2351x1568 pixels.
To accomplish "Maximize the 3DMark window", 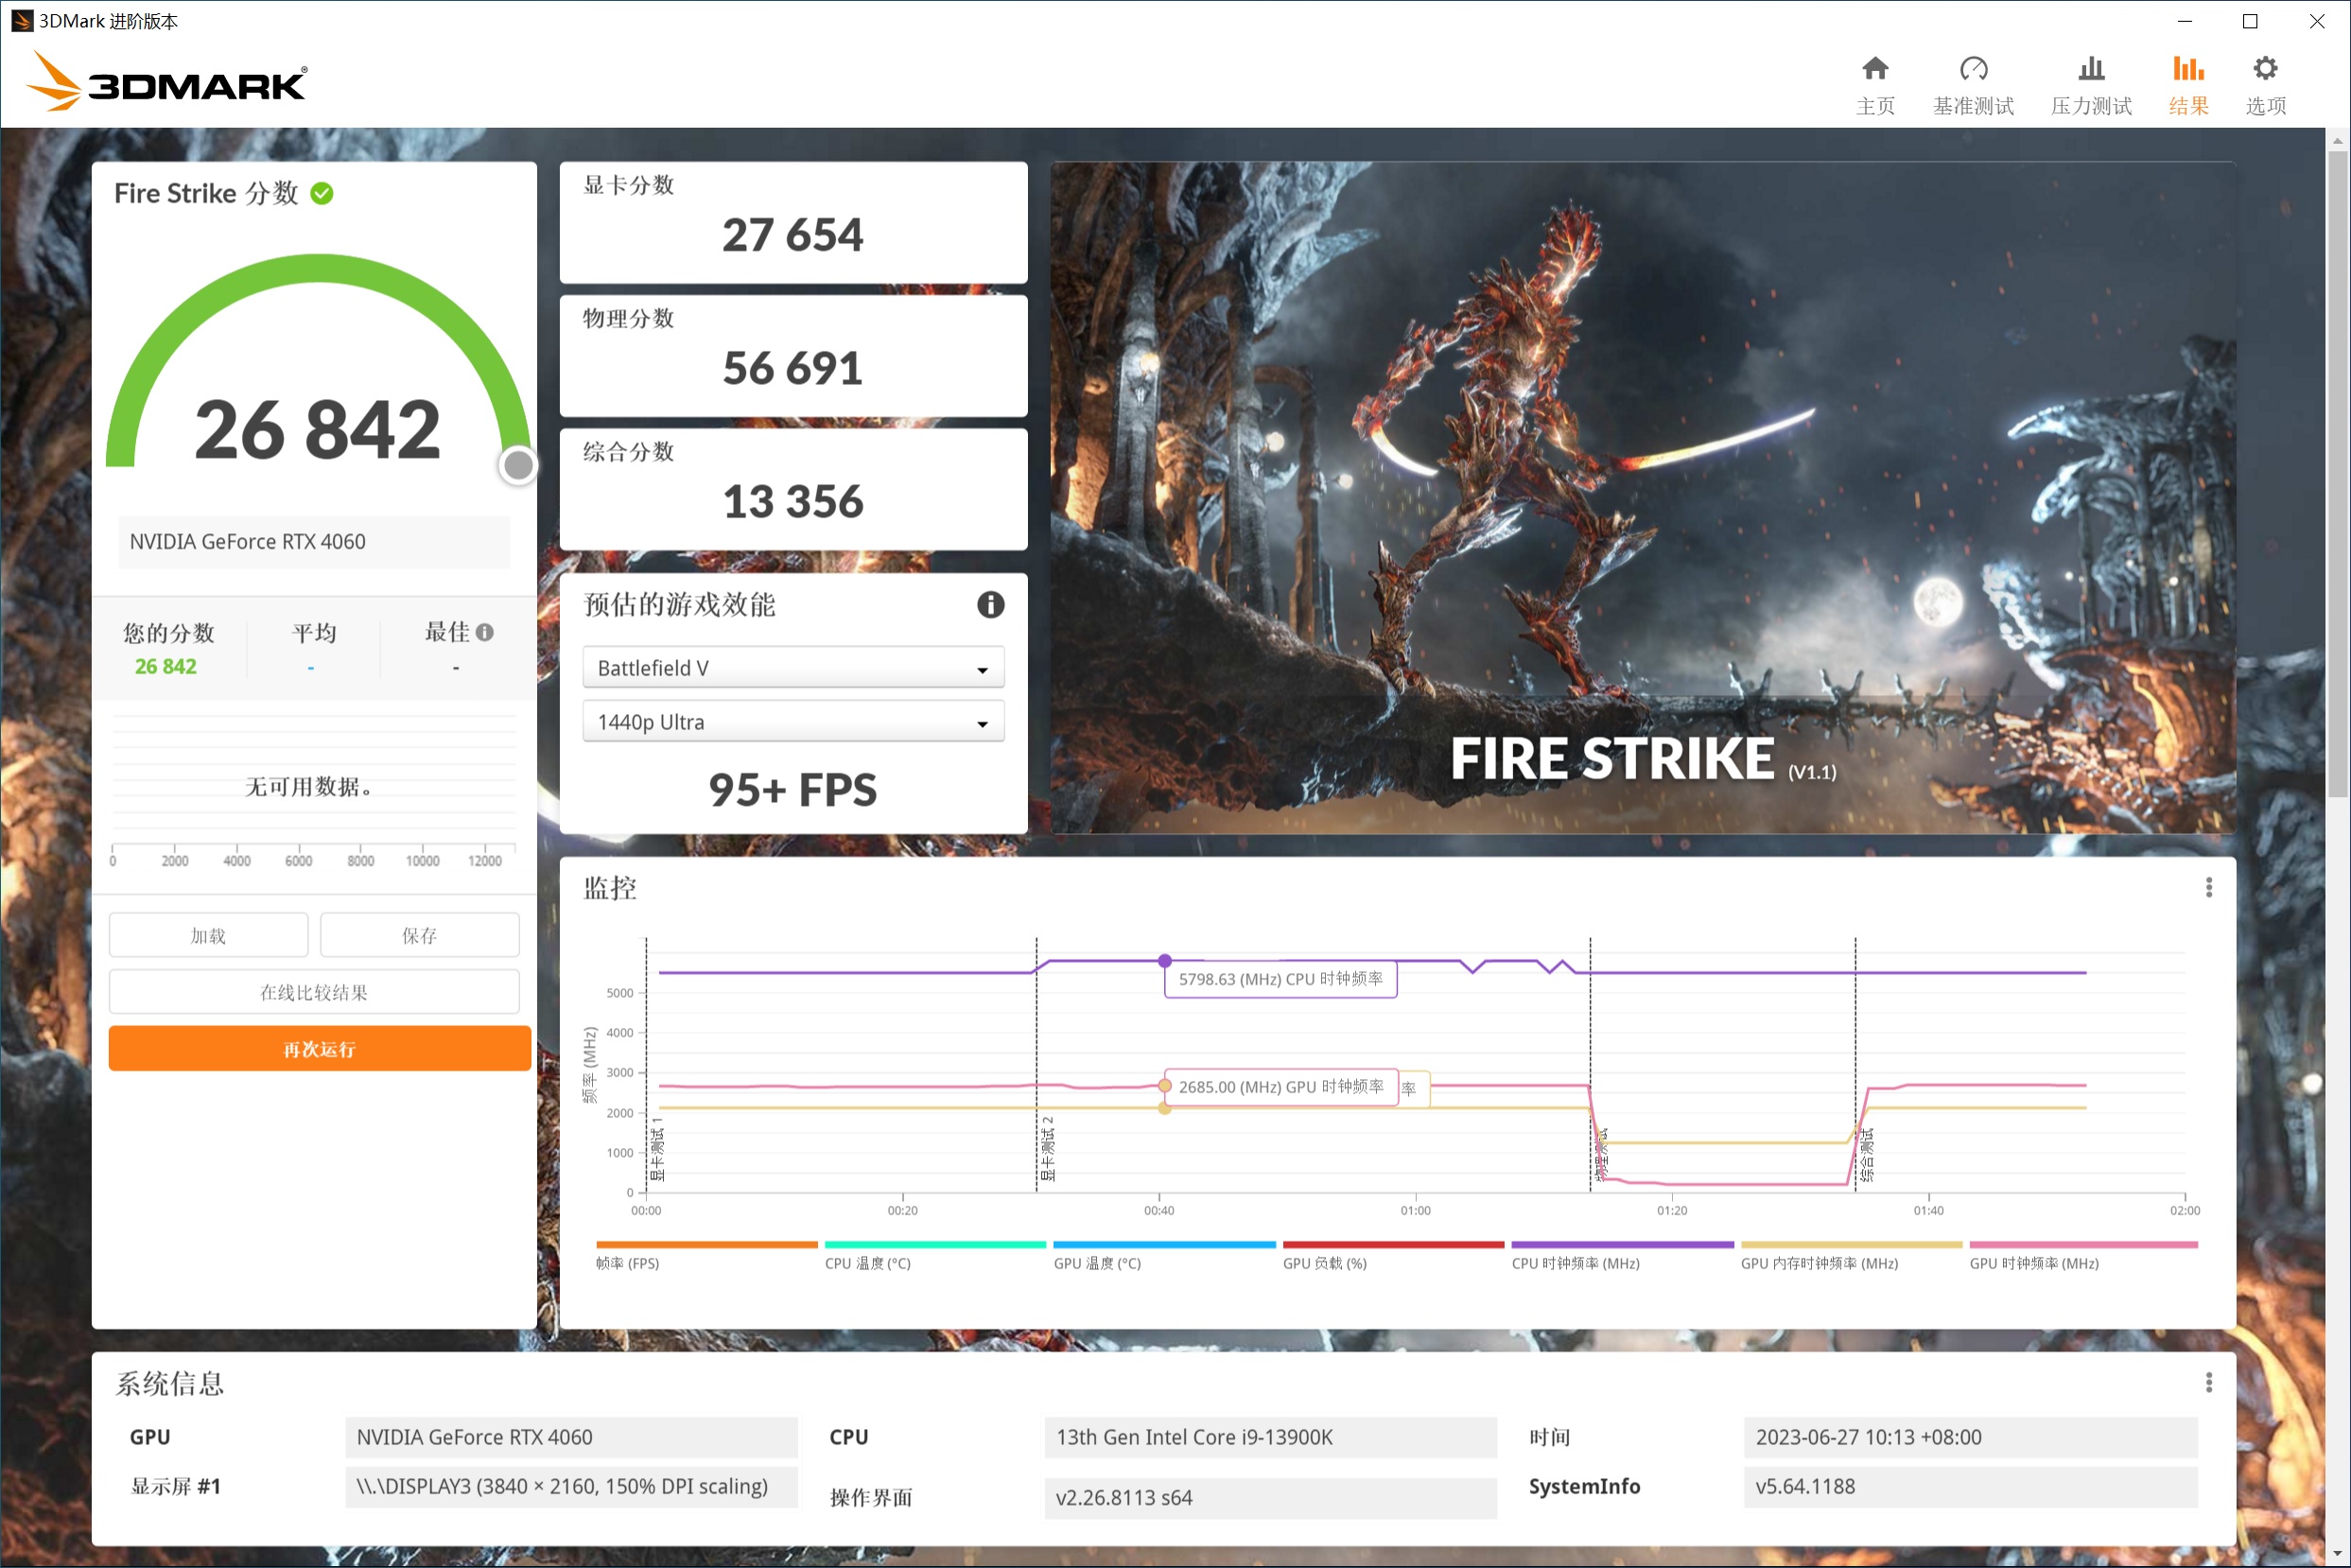I will click(x=2250, y=21).
